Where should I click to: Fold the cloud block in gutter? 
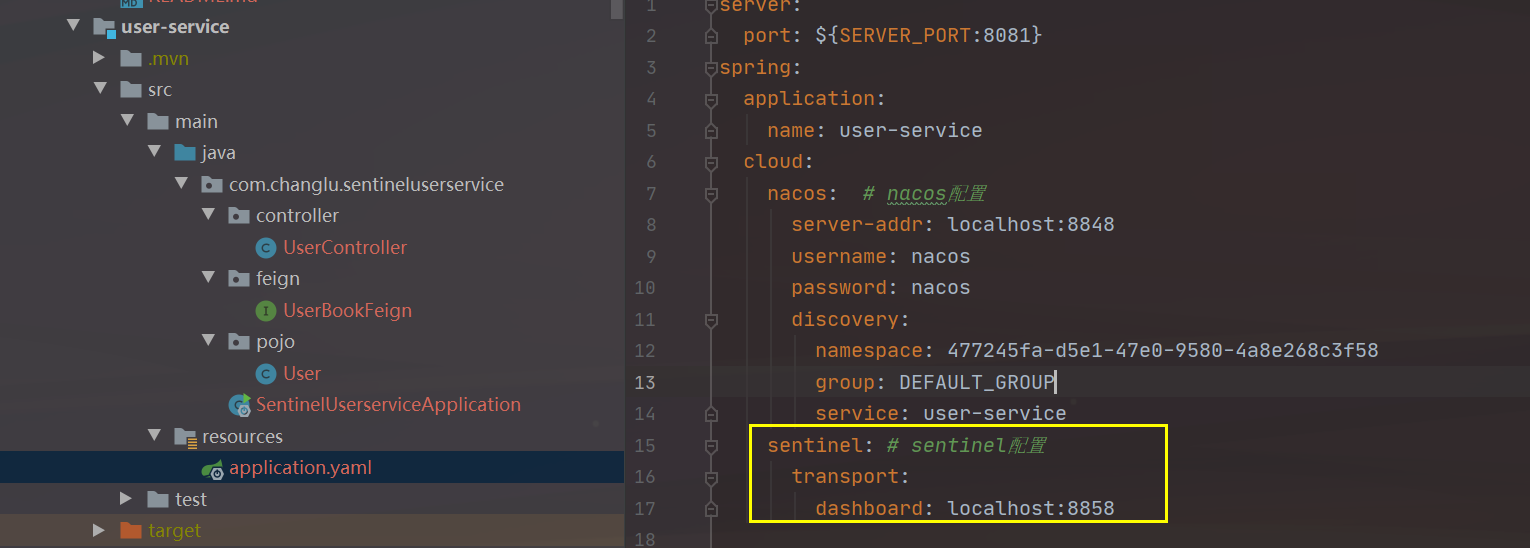pyautogui.click(x=711, y=162)
